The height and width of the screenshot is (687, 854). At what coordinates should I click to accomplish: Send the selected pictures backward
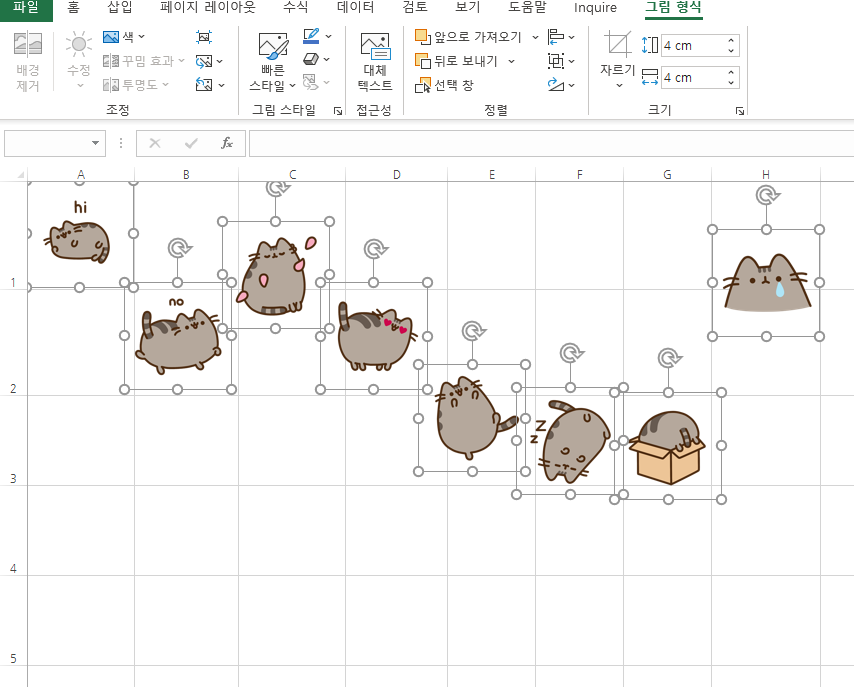coord(462,60)
